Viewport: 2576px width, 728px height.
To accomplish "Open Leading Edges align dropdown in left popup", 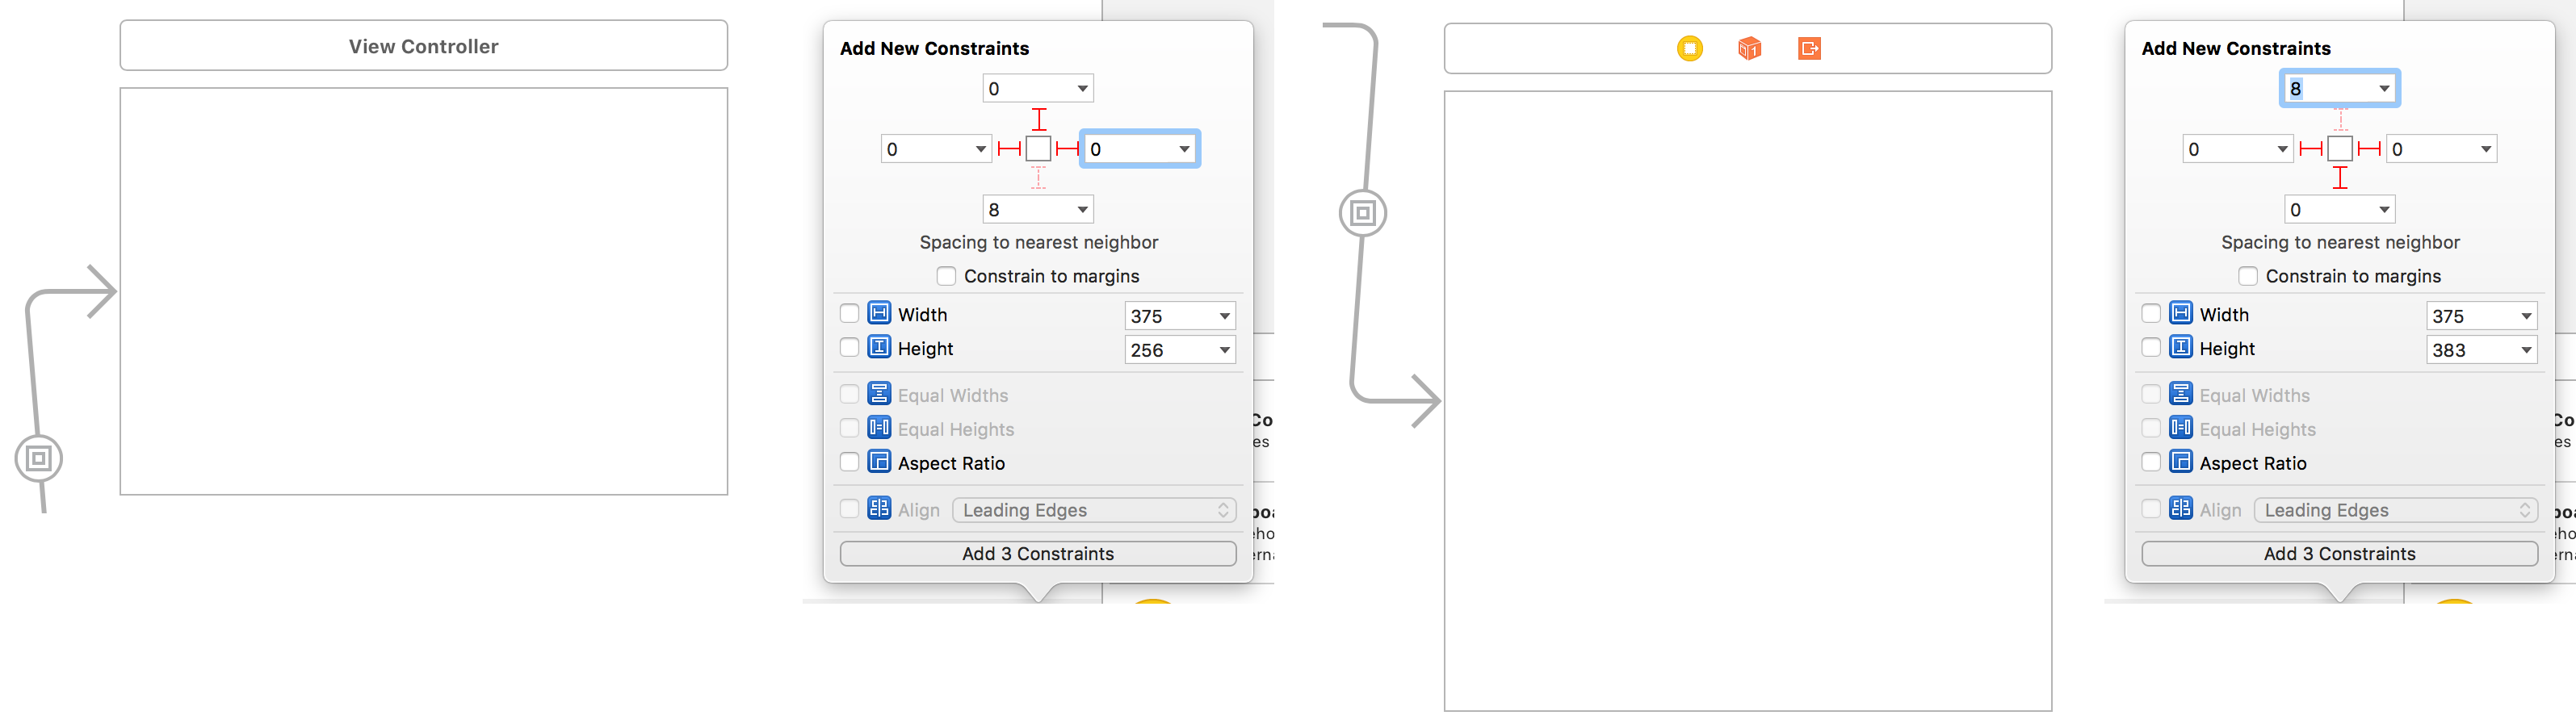I will (x=1094, y=510).
